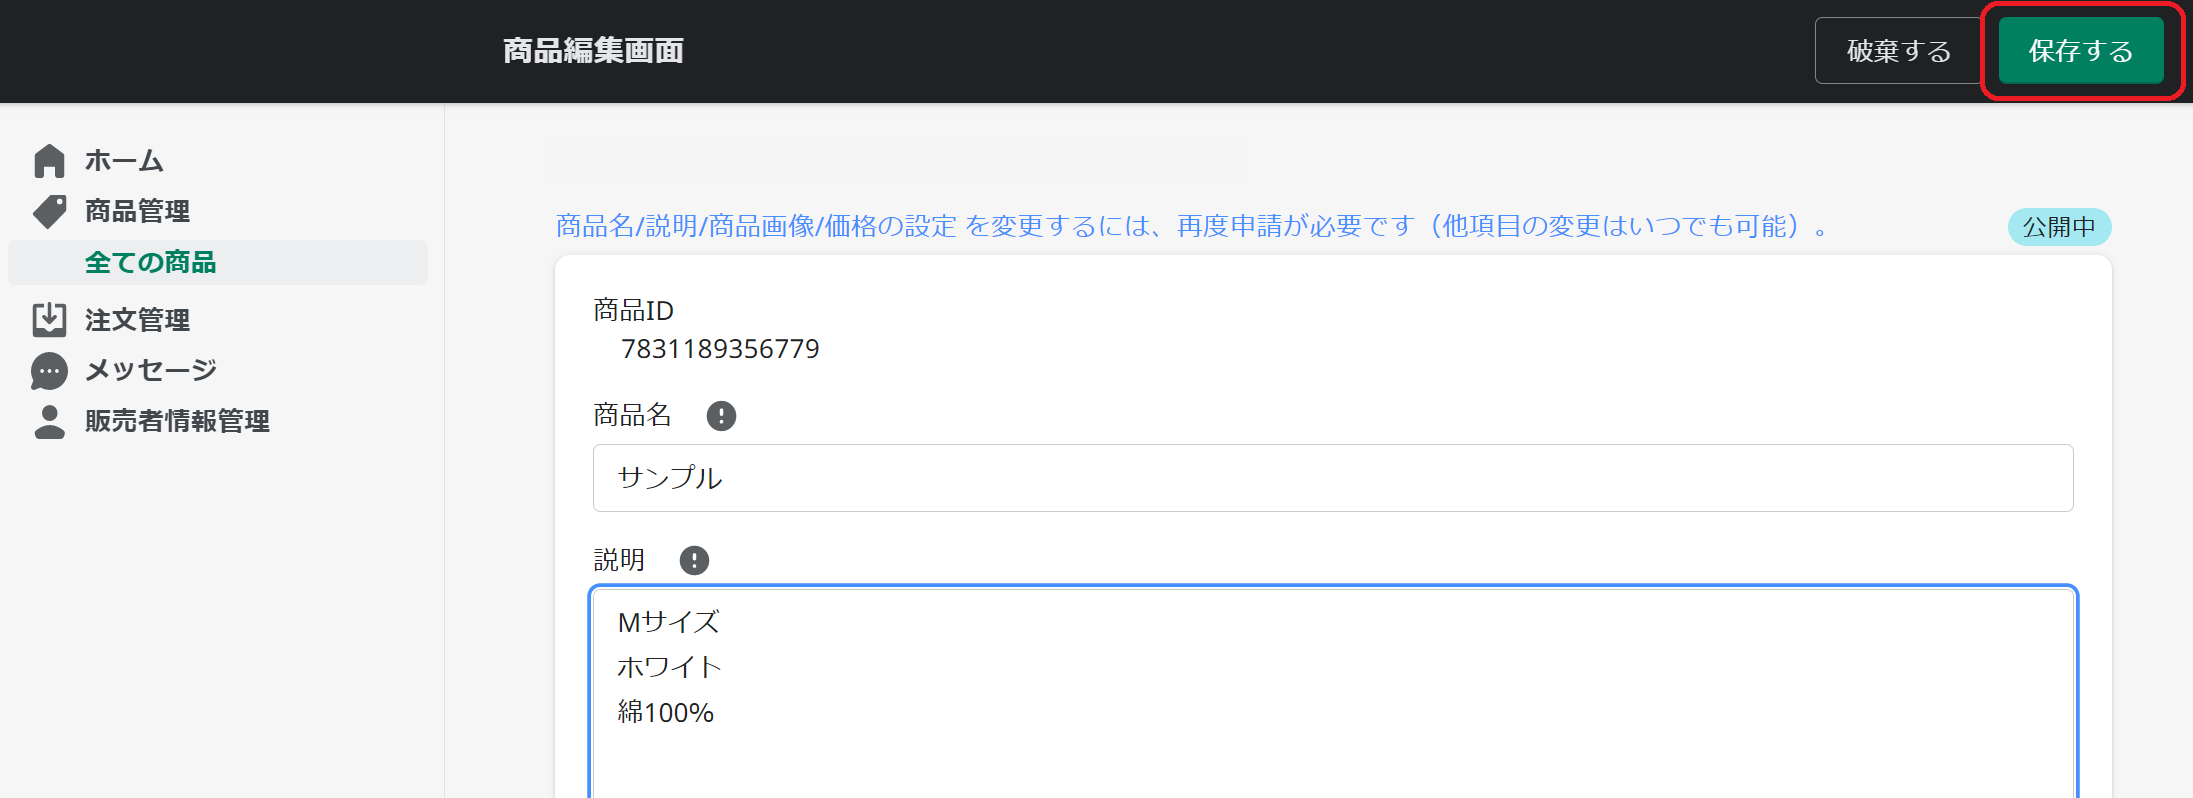Go to ホーム in the sidebar

[124, 161]
